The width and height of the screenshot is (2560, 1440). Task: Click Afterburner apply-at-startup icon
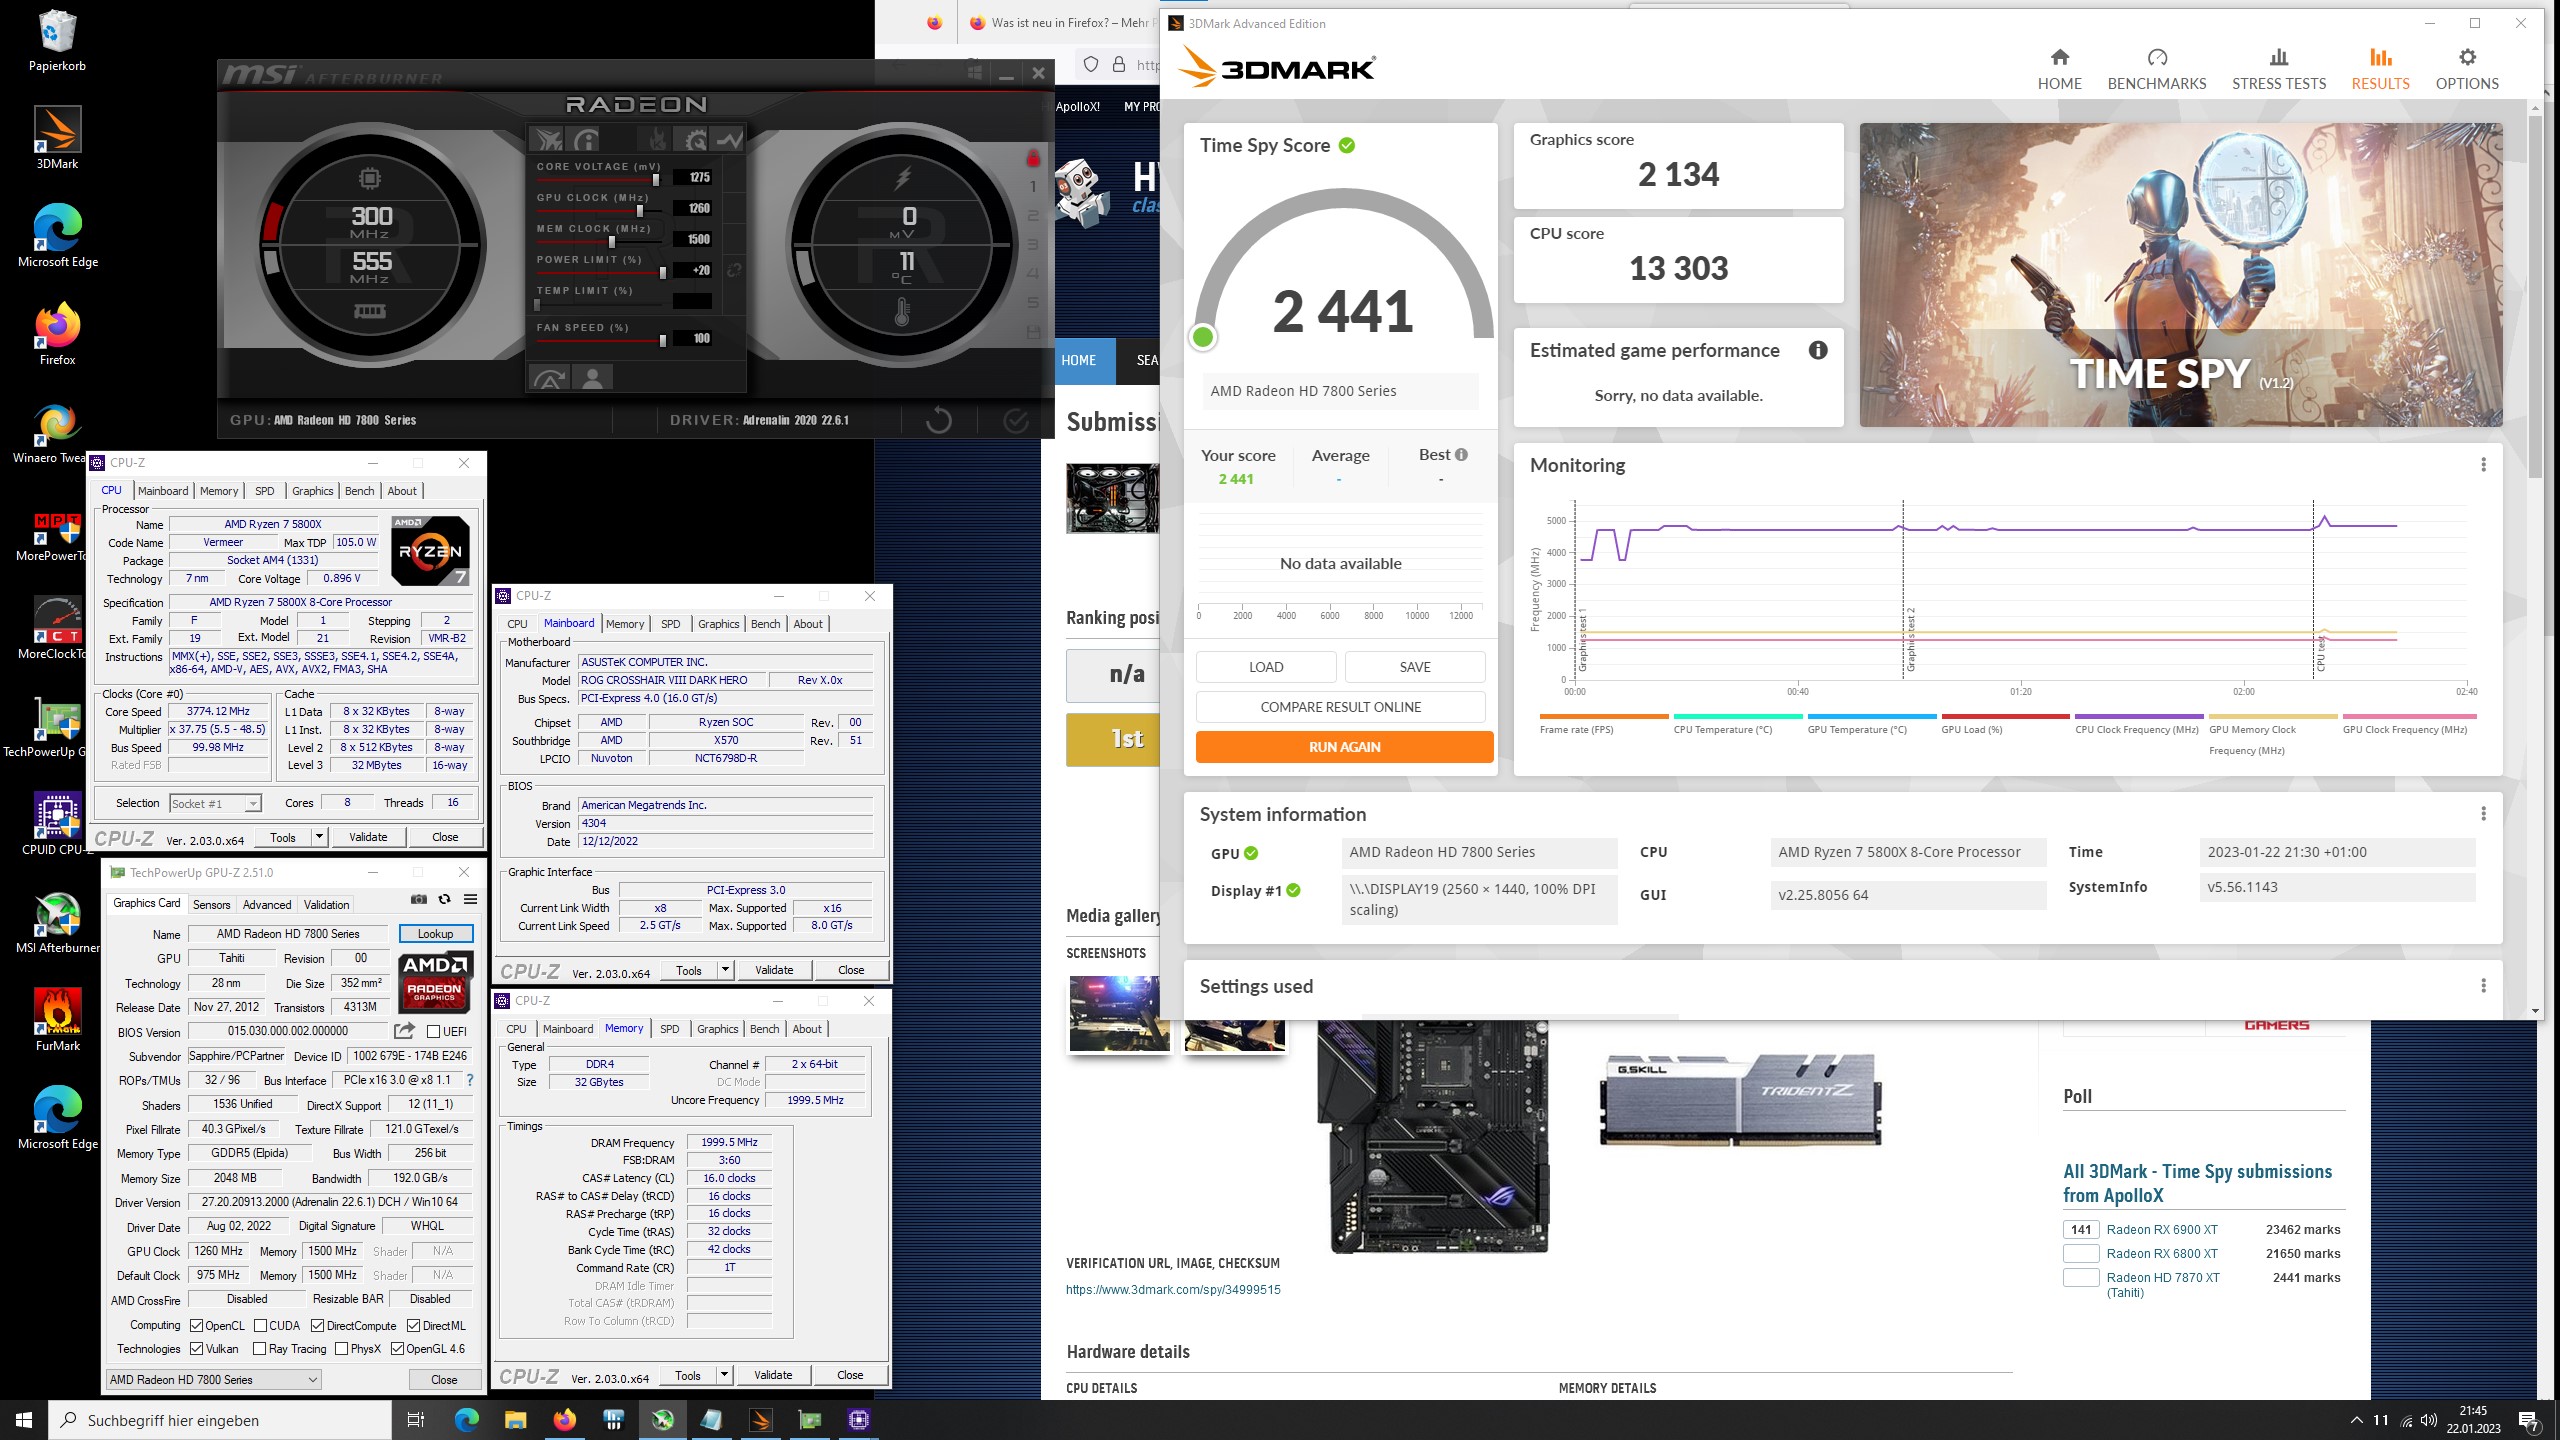click(549, 377)
